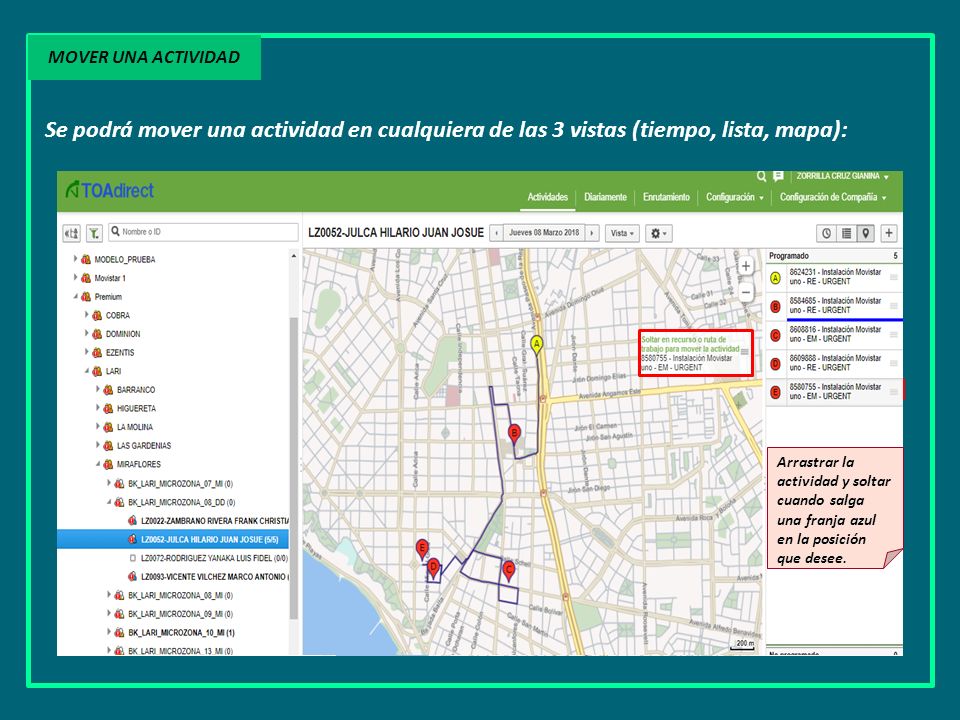Image resolution: width=960 pixels, height=720 pixels.
Task: Open the Diariamente tab
Action: coord(605,197)
